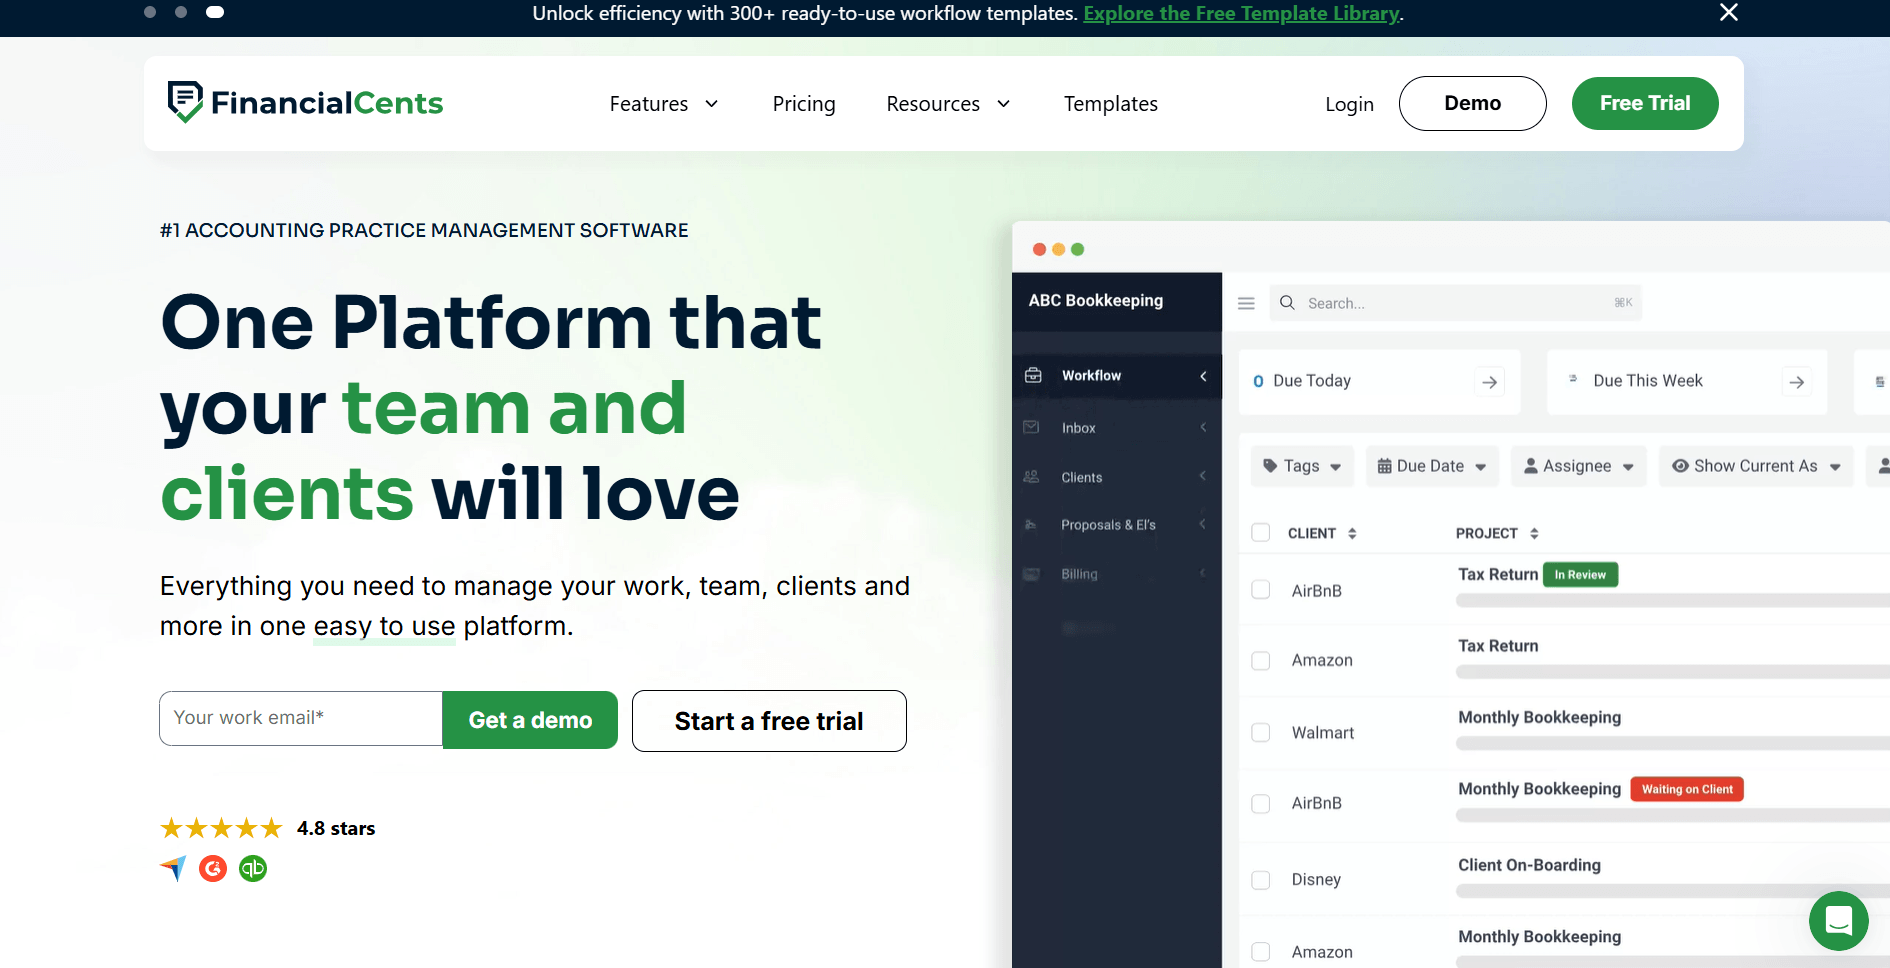
Task: Click the hamburger menu icon beside Search
Action: [1246, 303]
